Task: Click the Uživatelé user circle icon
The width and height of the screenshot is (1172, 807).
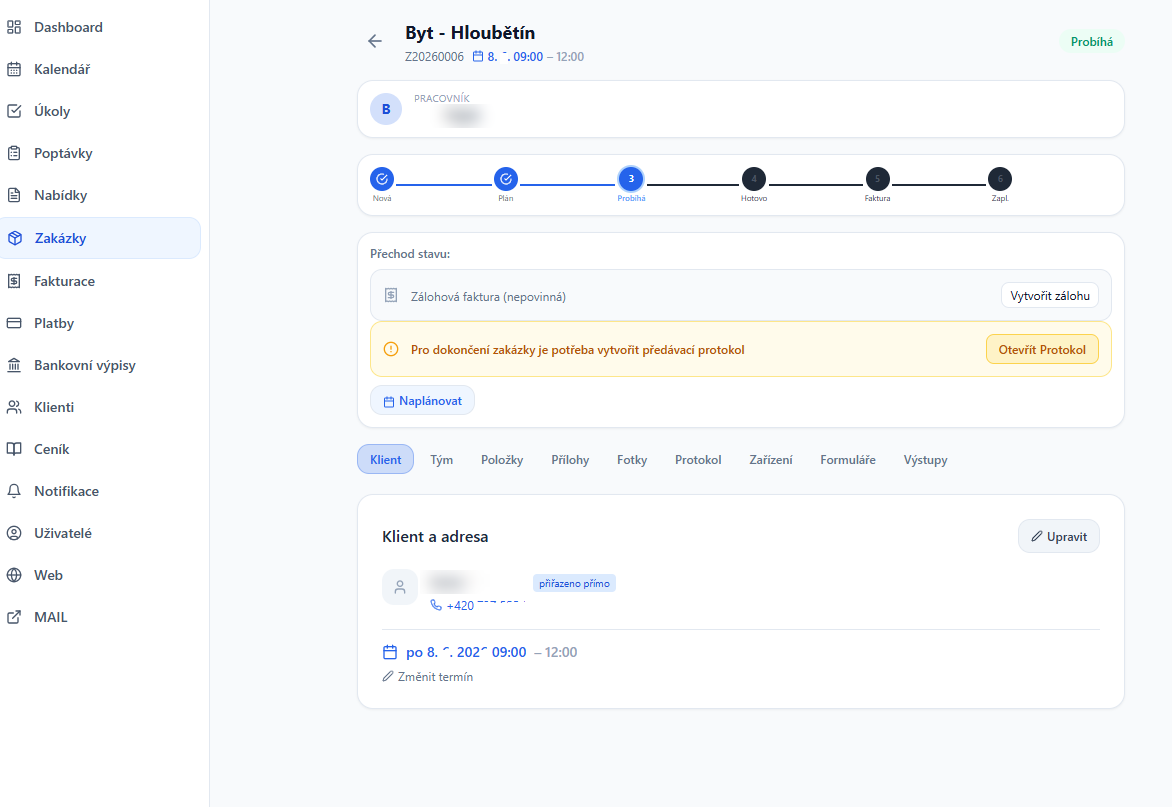Action: [14, 533]
